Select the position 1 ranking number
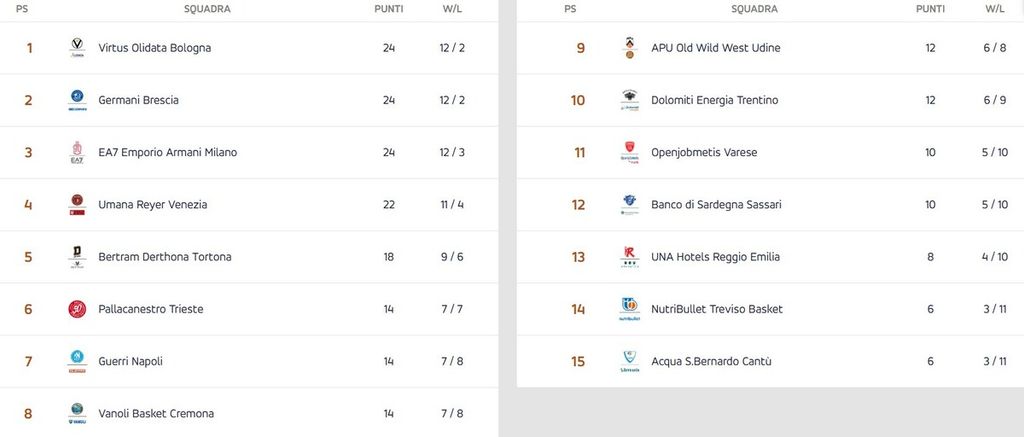1024x437 pixels. [x=29, y=48]
